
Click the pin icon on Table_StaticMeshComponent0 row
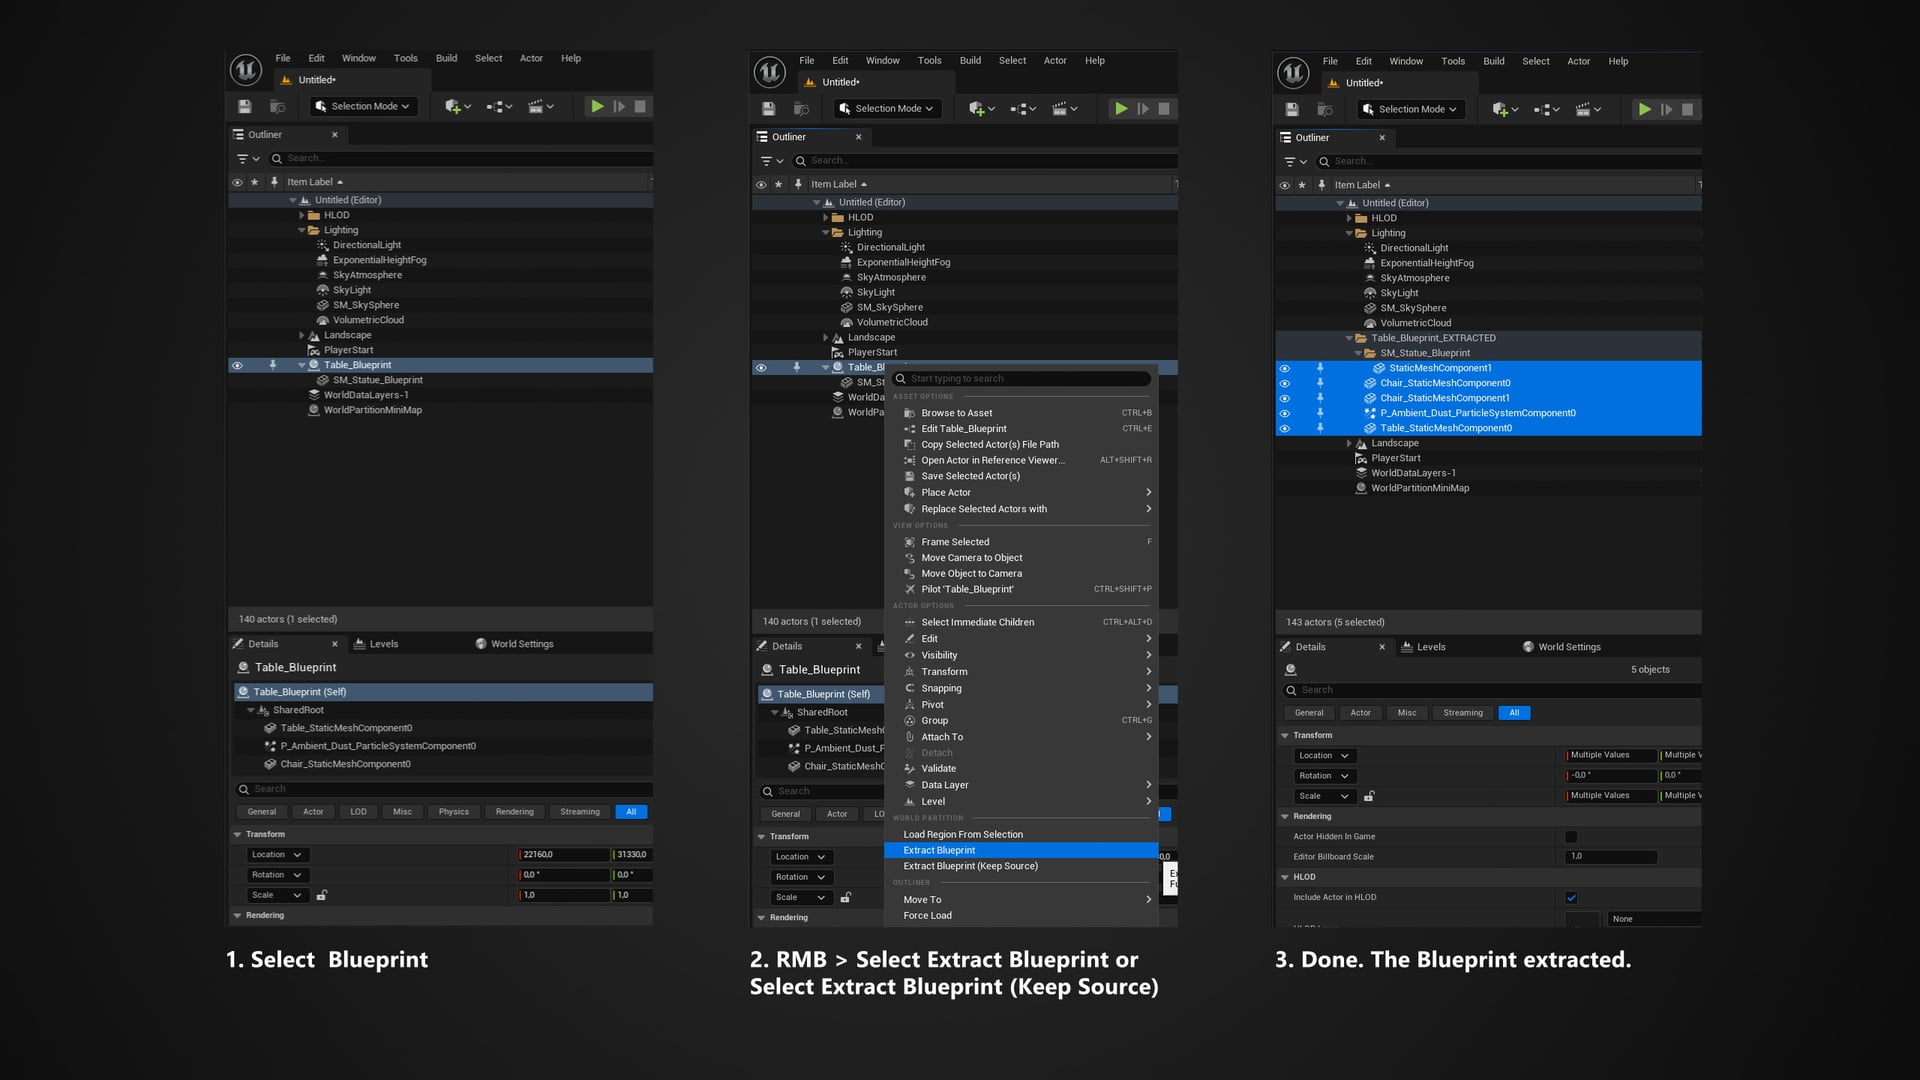coord(1320,428)
